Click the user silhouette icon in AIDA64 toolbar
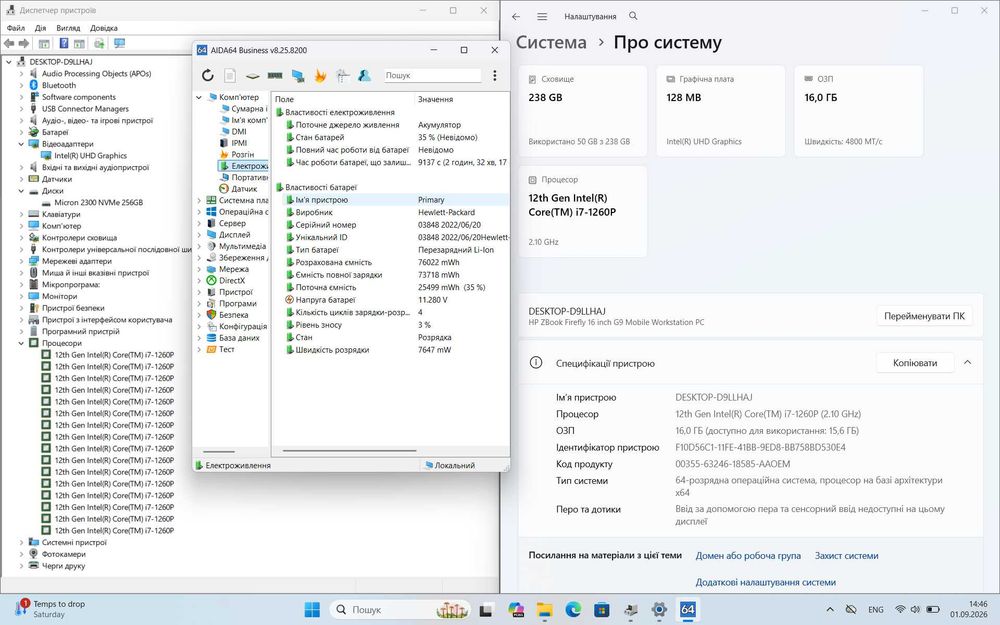 click(x=364, y=75)
